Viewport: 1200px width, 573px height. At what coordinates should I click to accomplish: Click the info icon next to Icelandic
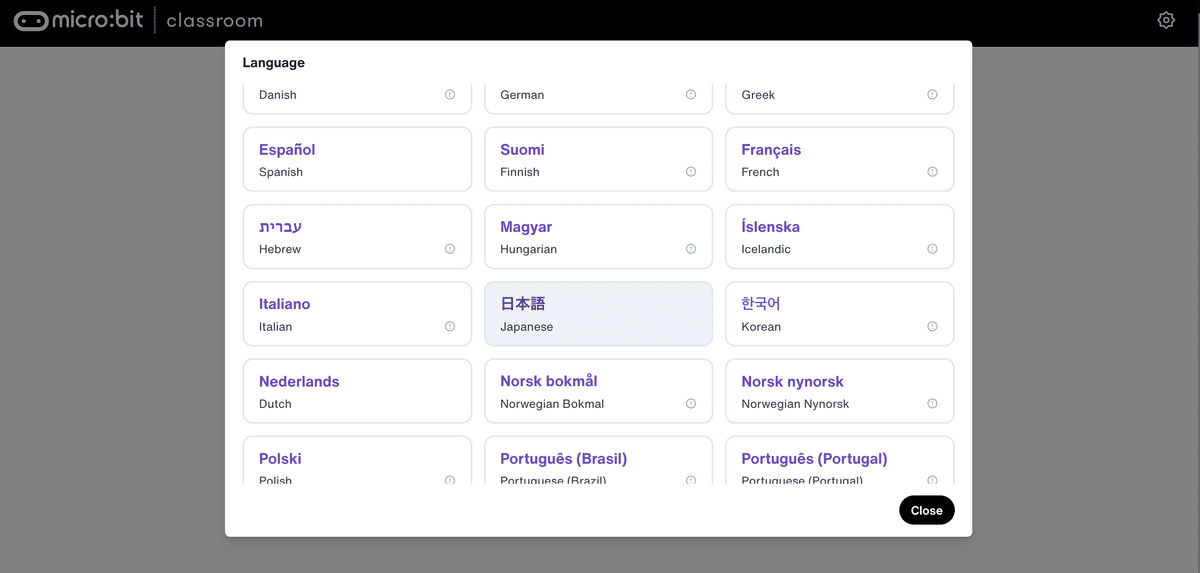932,249
